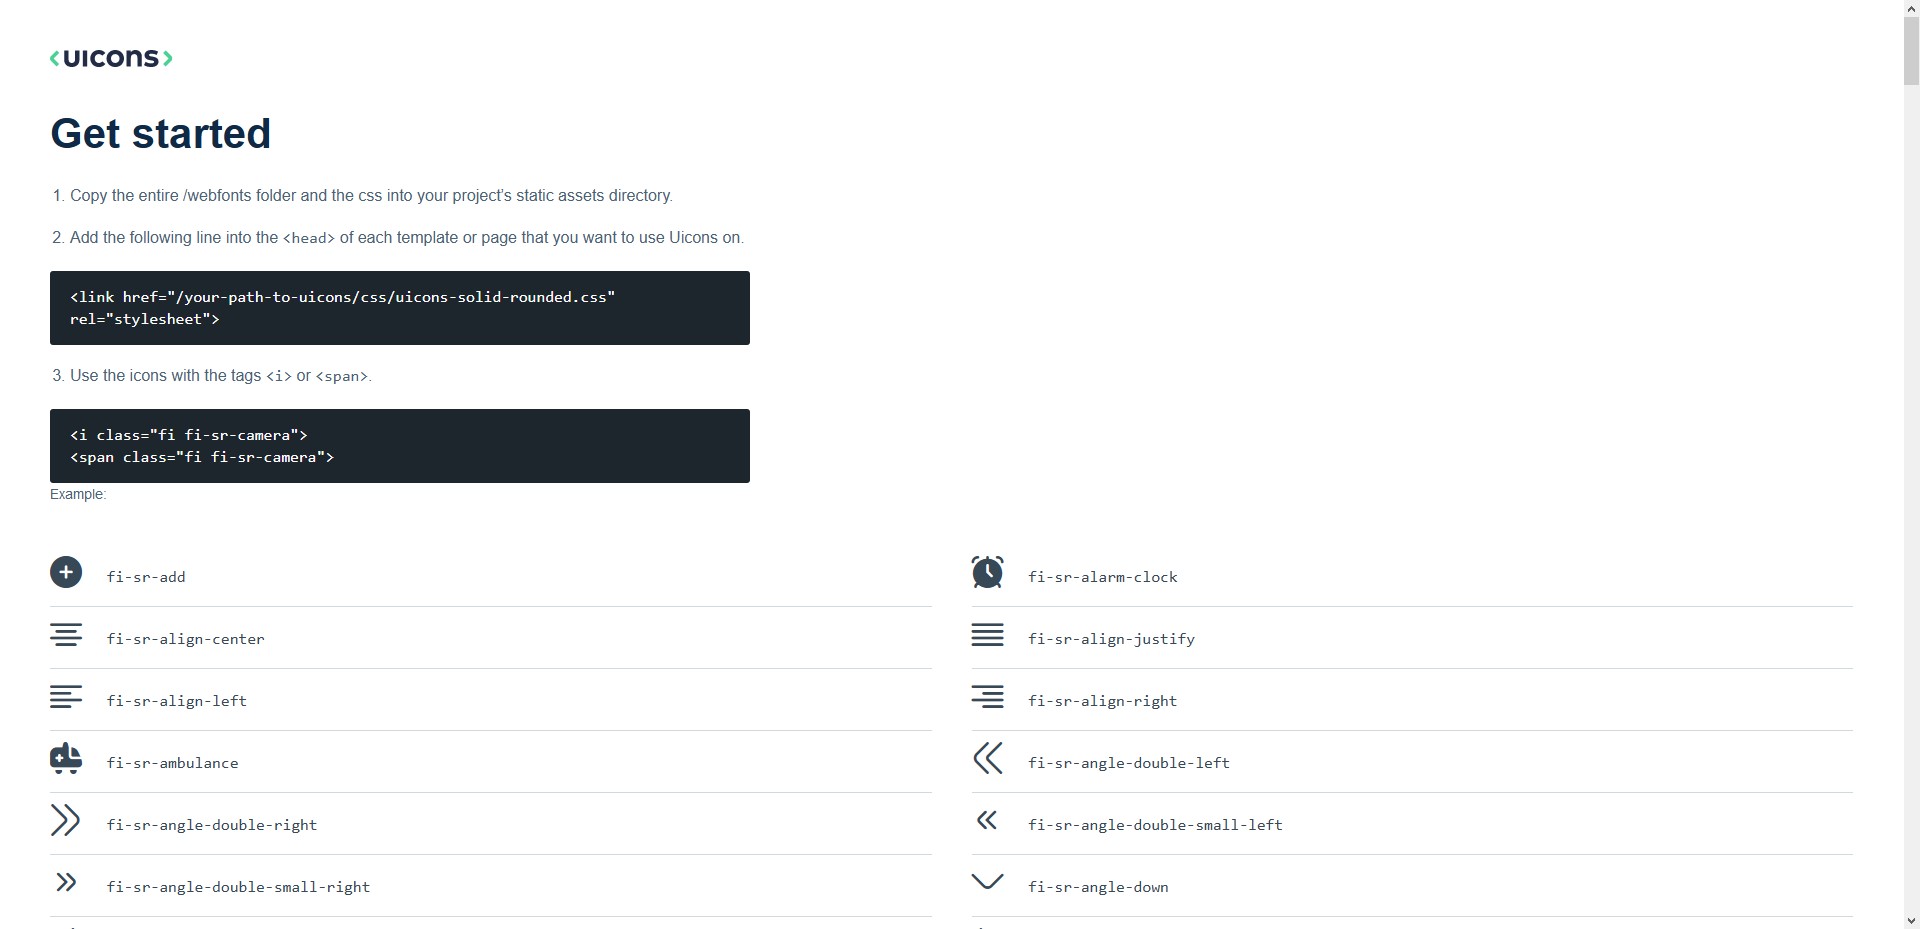The image size is (1920, 929).
Task: Click the Get started heading
Action: (161, 134)
